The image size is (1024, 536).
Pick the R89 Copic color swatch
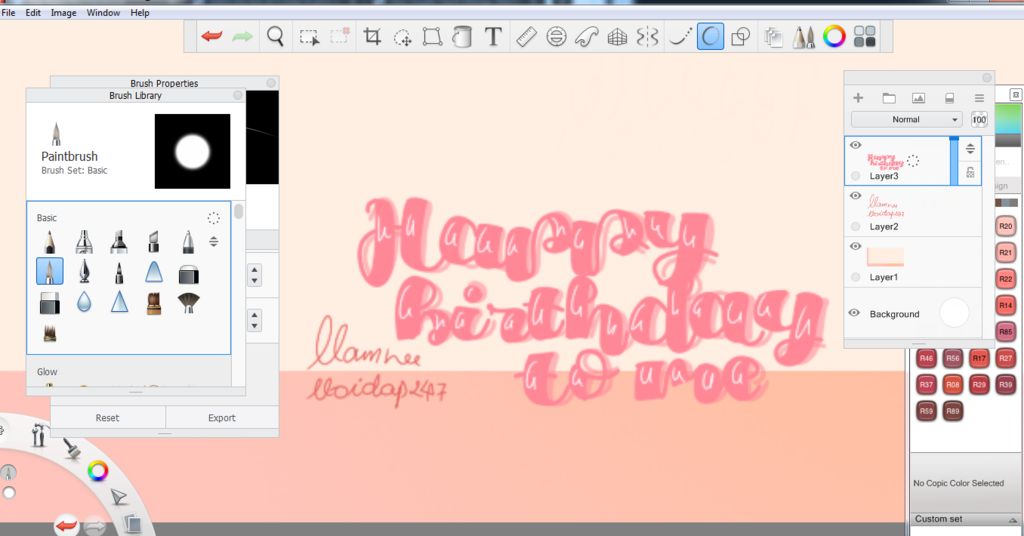pyautogui.click(x=953, y=411)
